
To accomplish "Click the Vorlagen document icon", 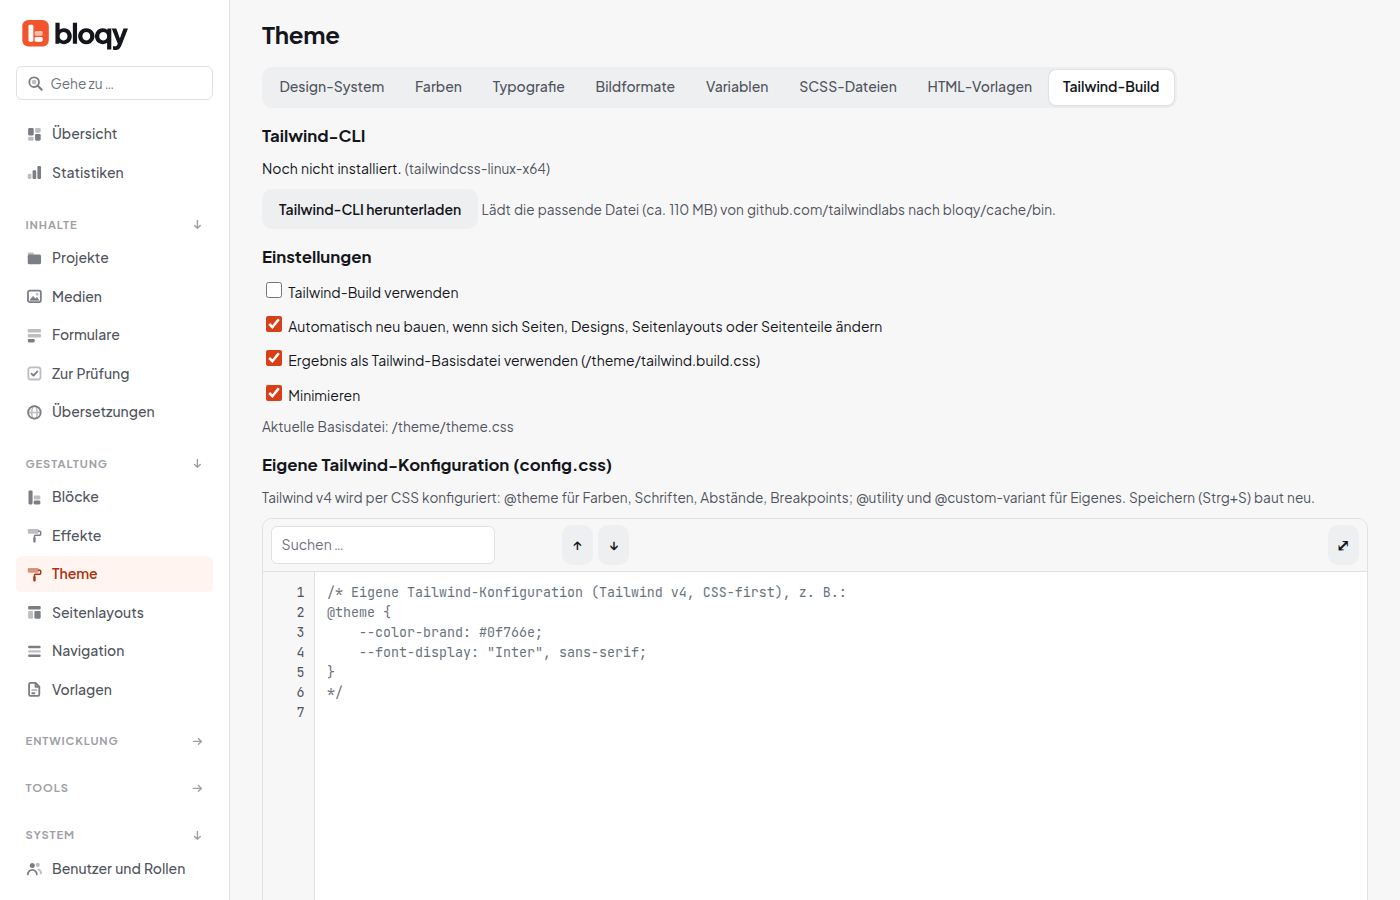I will (x=34, y=690).
